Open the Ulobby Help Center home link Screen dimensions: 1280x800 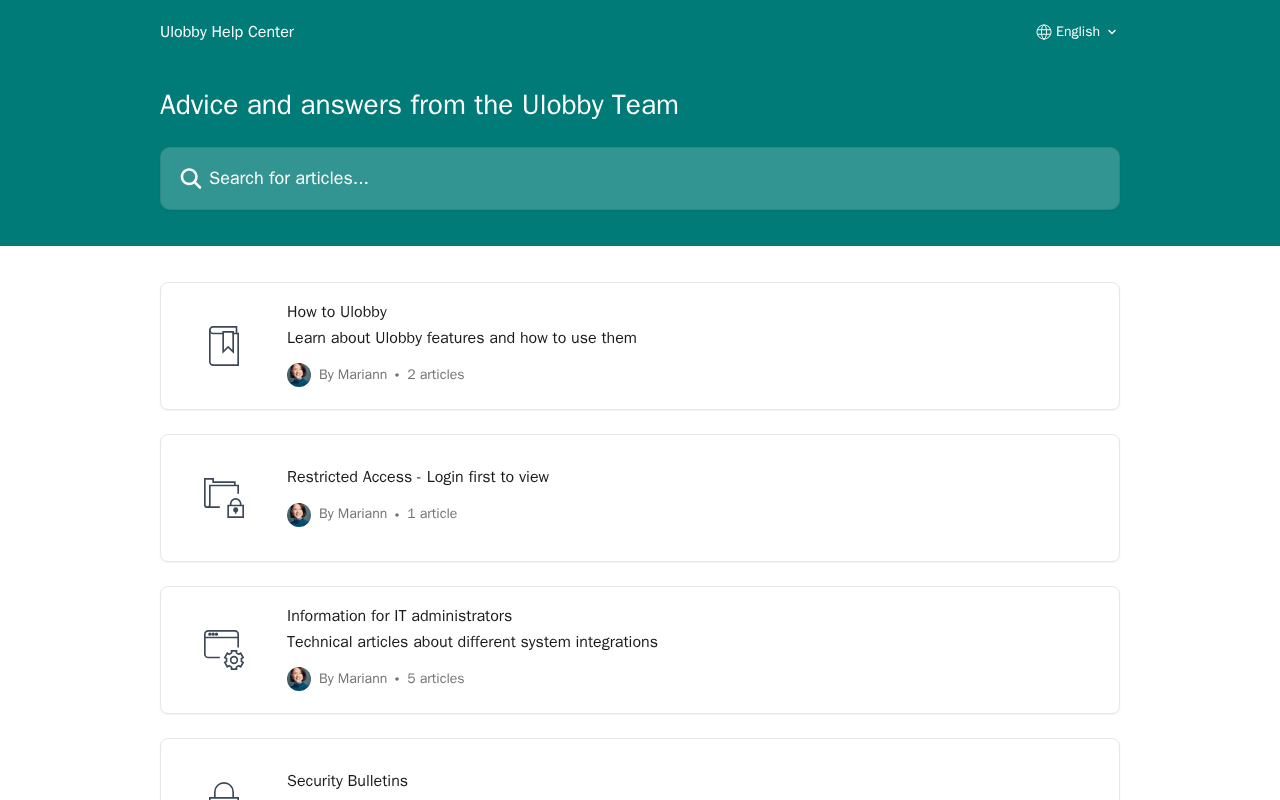(227, 32)
